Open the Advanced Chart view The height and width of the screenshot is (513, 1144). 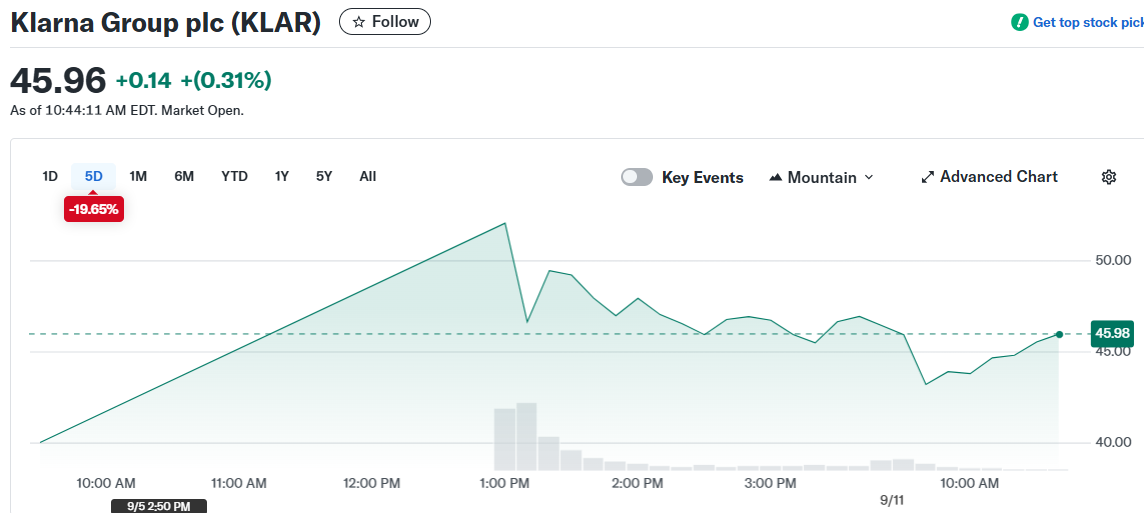(989, 177)
